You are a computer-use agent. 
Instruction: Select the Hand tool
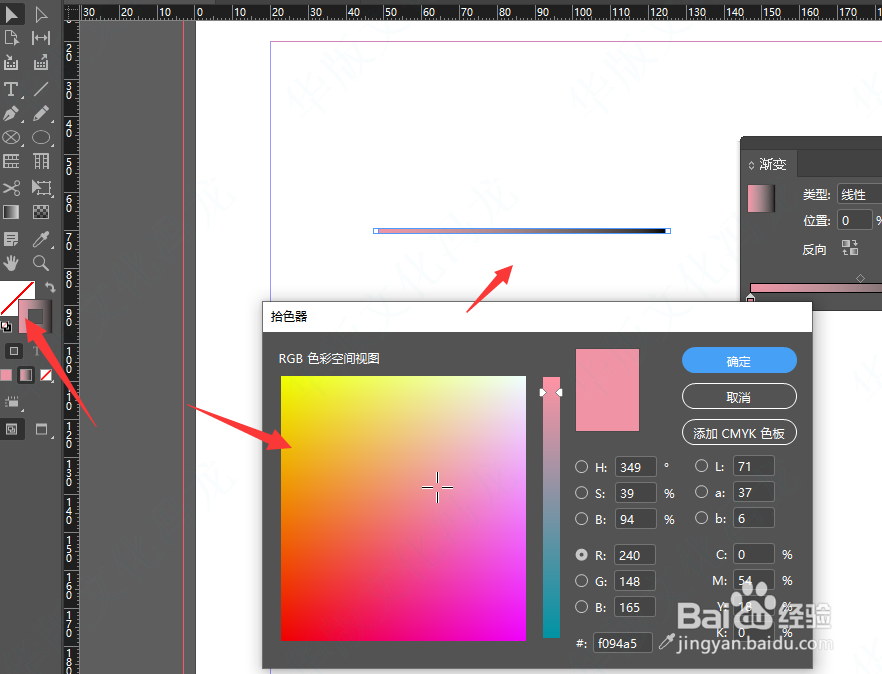click(11, 263)
